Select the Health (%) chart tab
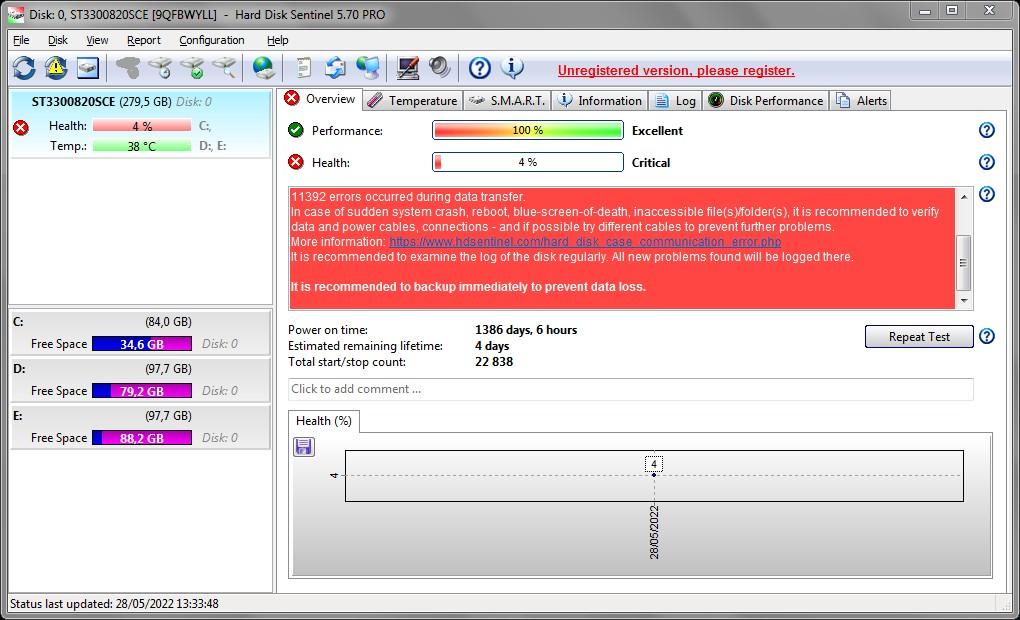This screenshot has width=1020, height=620. click(323, 421)
